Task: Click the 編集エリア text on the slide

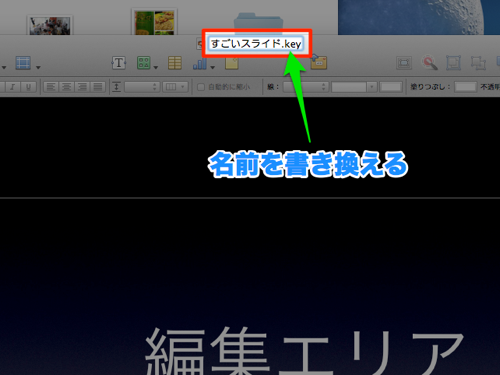Action: coord(305,351)
